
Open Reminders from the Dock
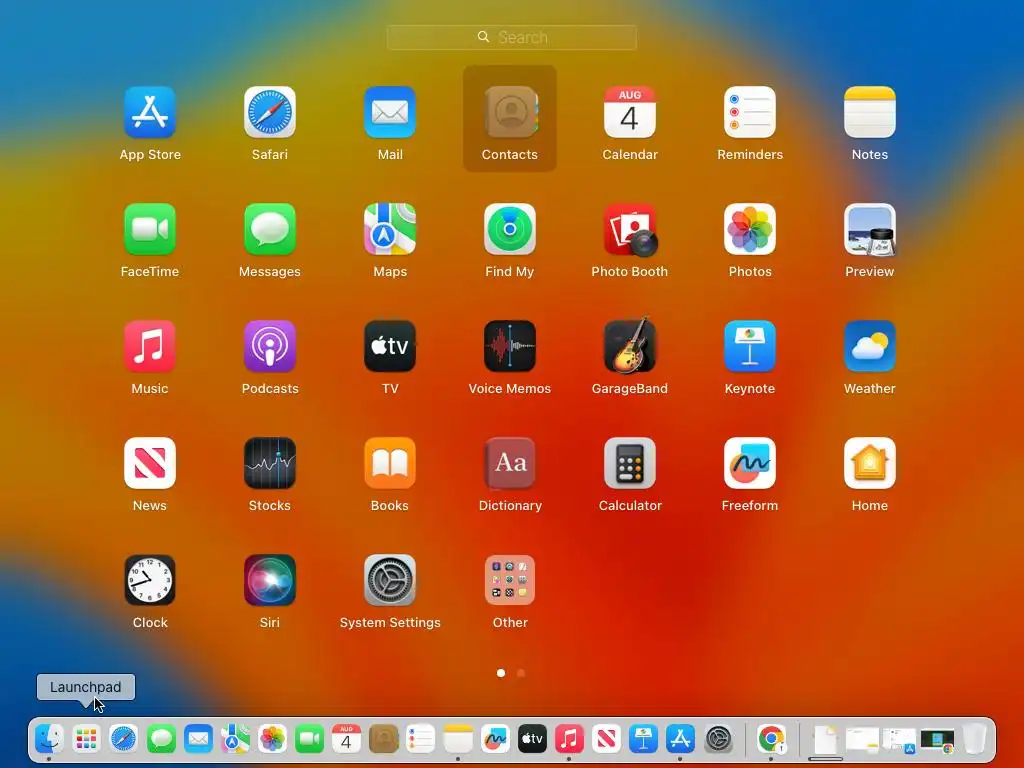(x=421, y=739)
